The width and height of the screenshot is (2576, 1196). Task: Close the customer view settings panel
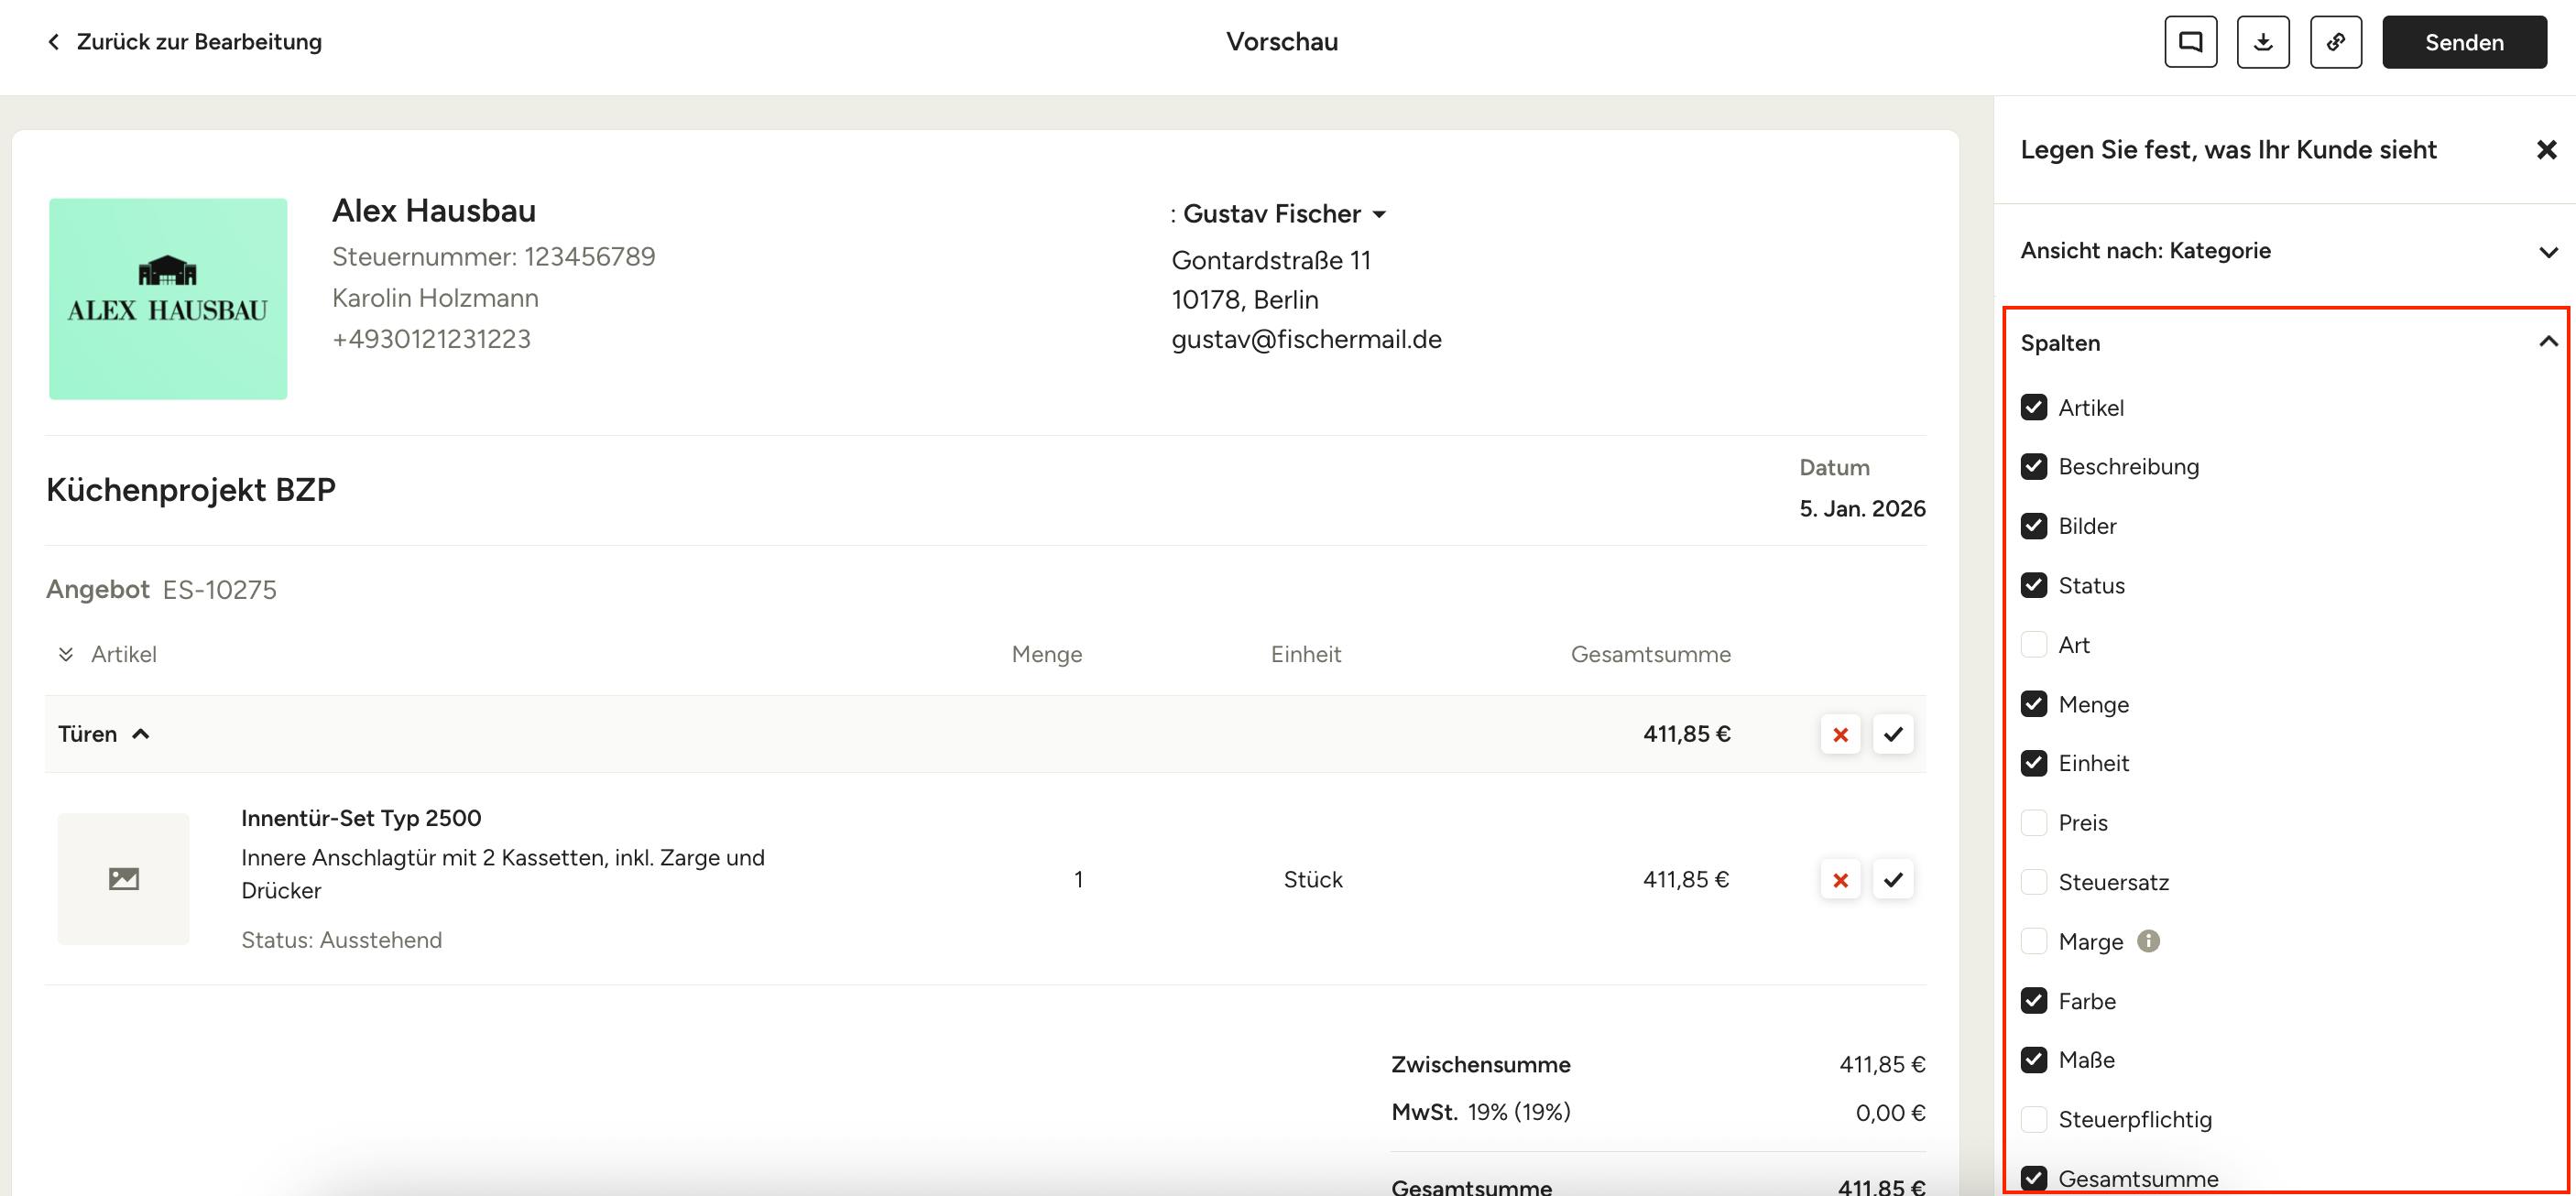point(2546,150)
